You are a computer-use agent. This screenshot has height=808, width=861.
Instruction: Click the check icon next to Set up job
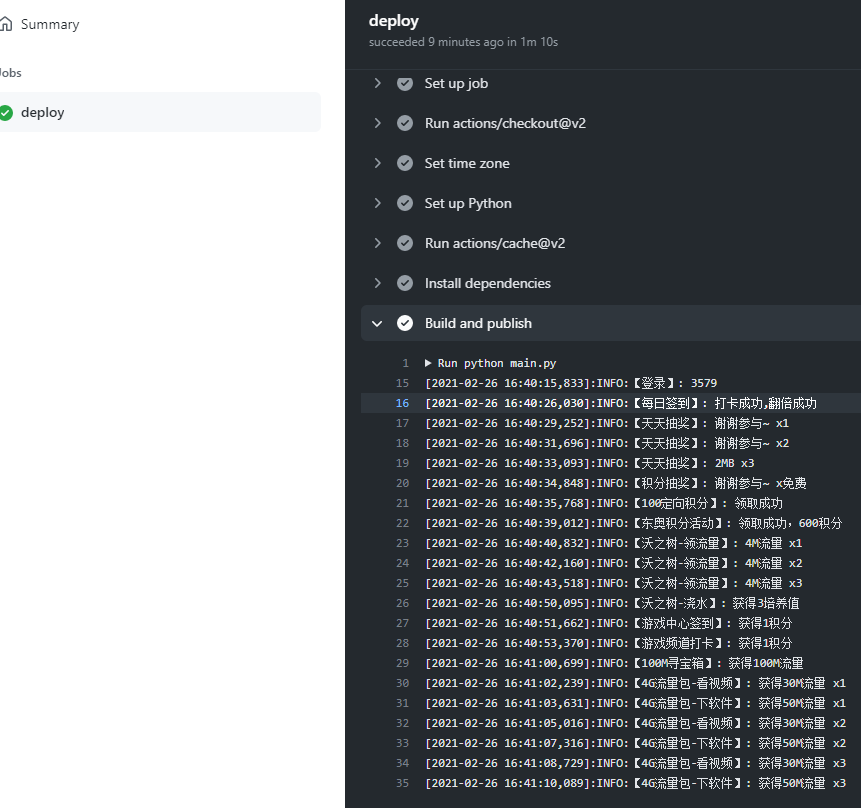tap(405, 84)
